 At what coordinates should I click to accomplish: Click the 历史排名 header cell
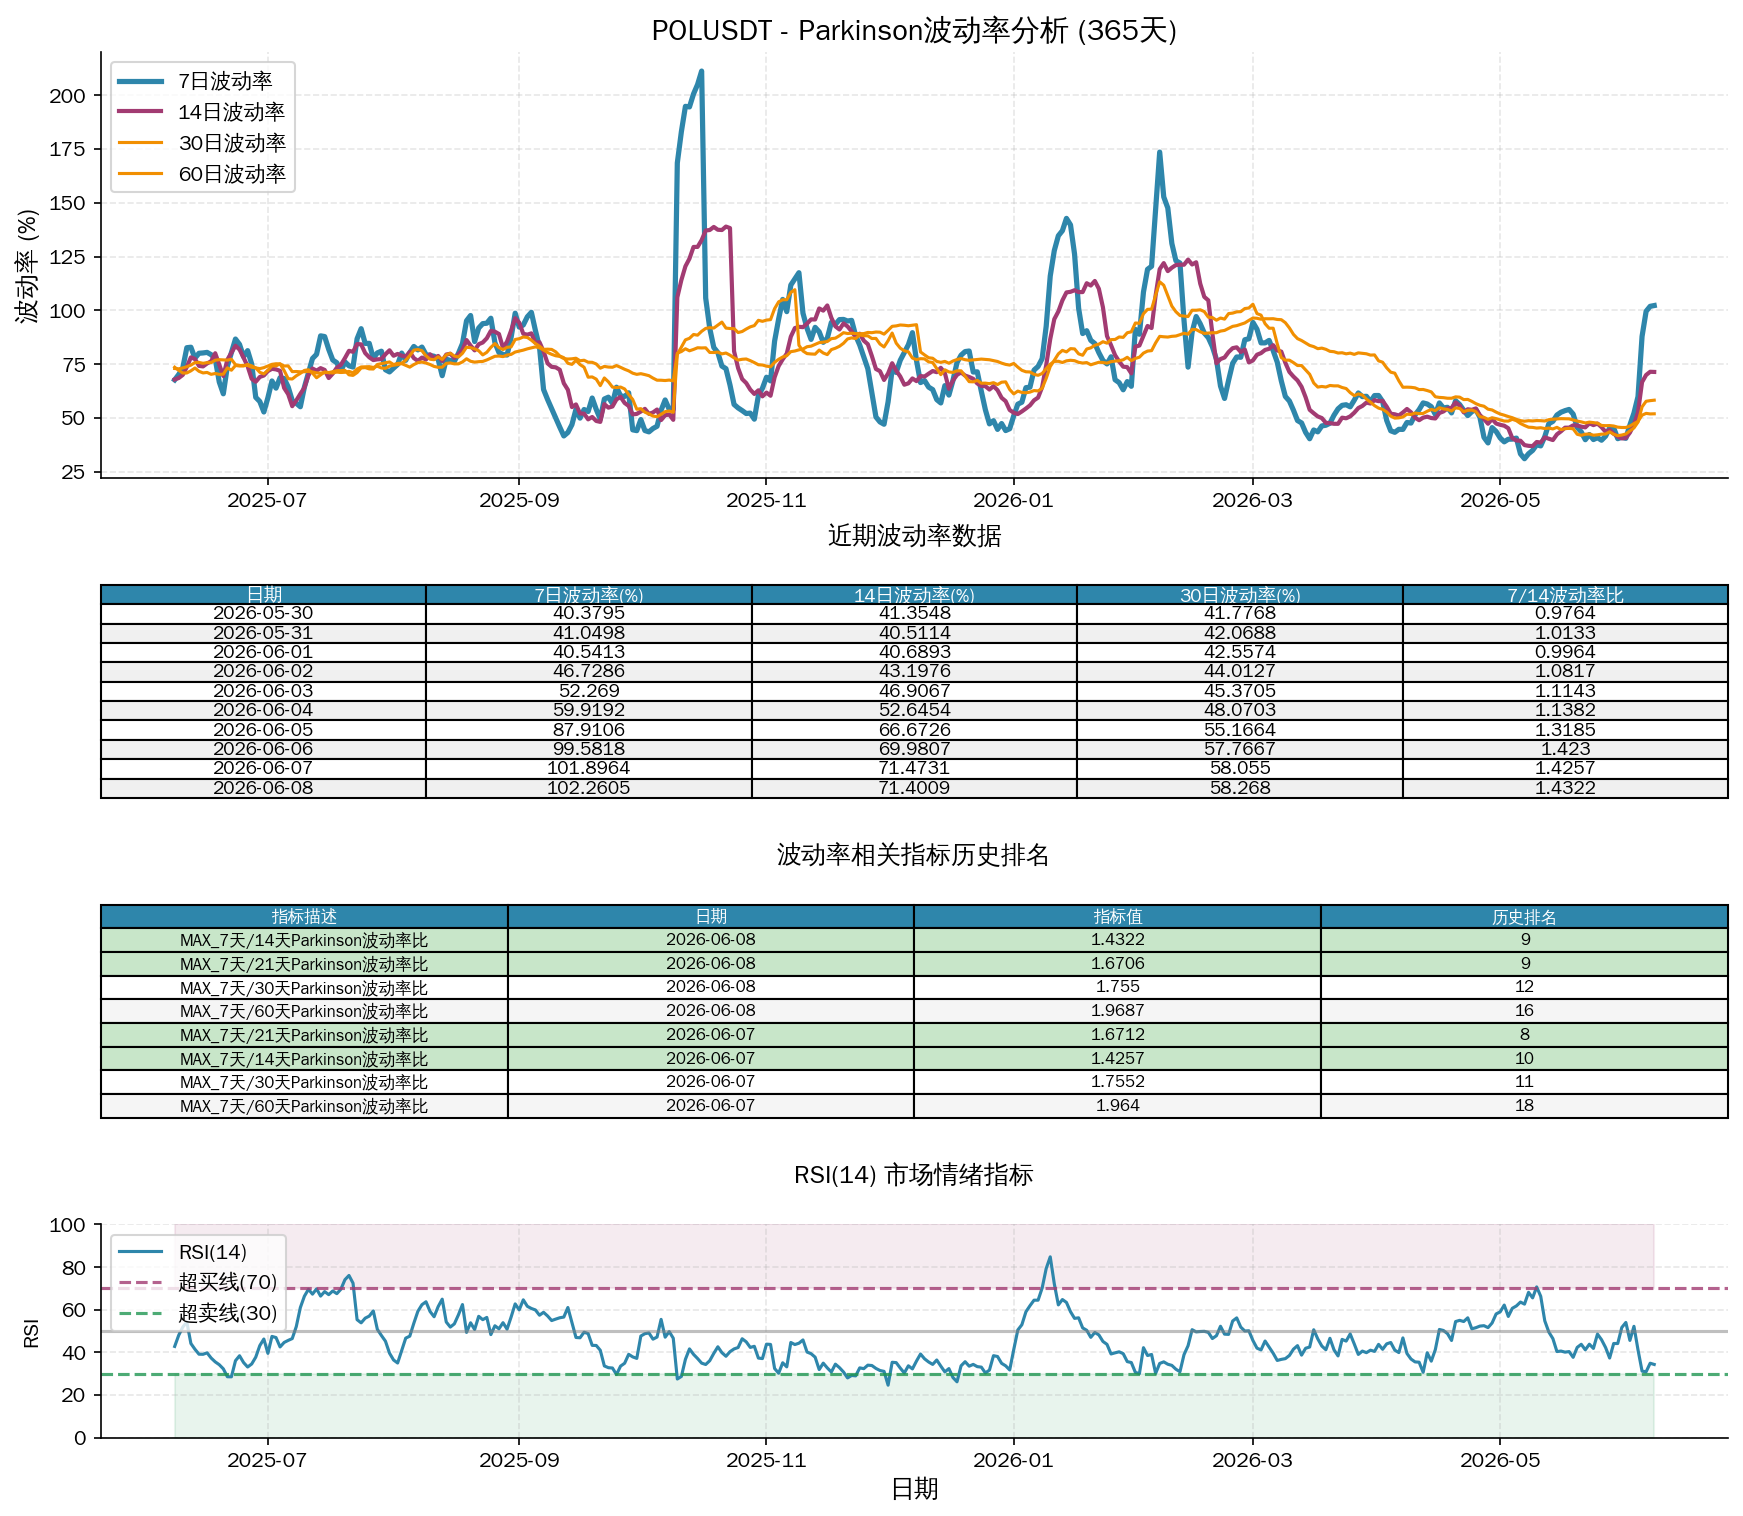pyautogui.click(x=1524, y=917)
